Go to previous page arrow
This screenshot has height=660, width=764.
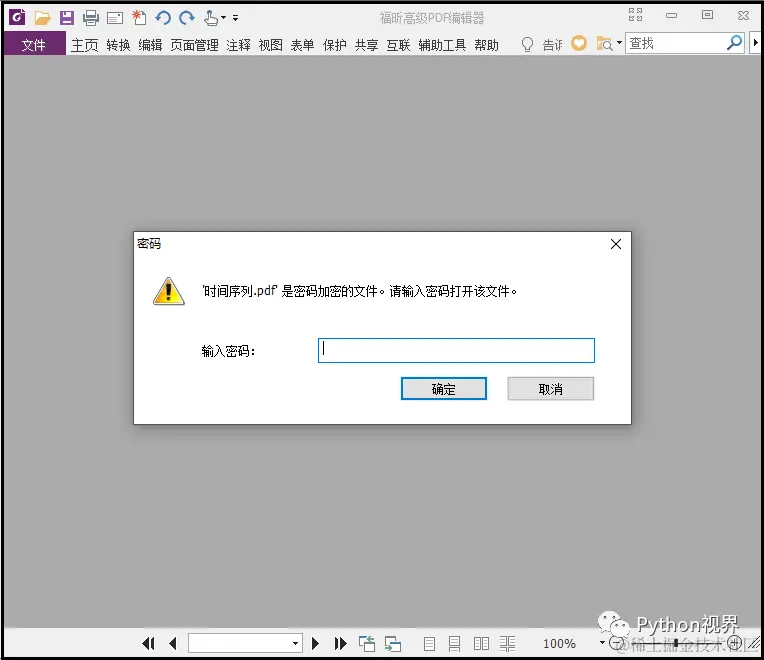172,643
